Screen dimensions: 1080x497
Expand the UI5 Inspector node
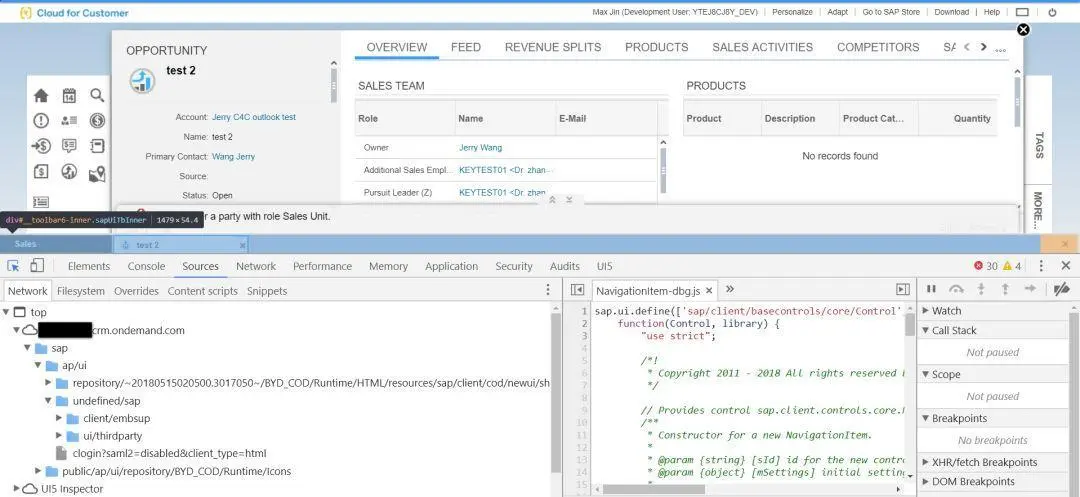pos(17,489)
